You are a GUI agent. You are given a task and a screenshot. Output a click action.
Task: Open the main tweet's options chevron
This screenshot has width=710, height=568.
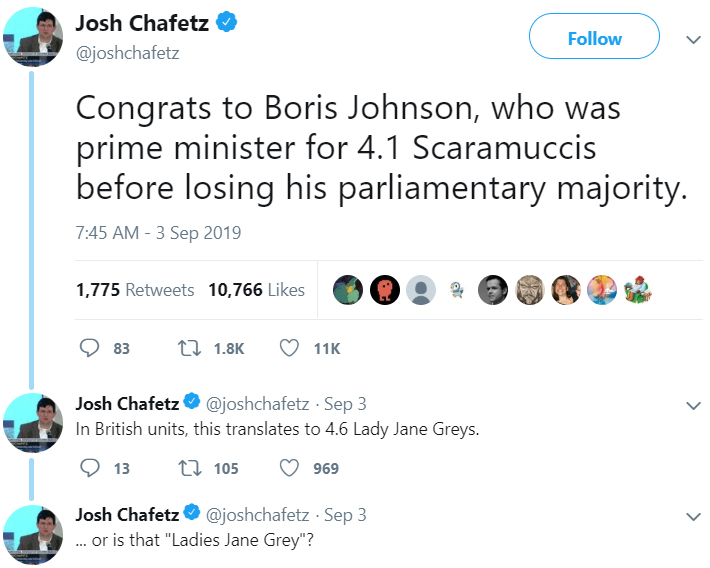tap(692, 39)
